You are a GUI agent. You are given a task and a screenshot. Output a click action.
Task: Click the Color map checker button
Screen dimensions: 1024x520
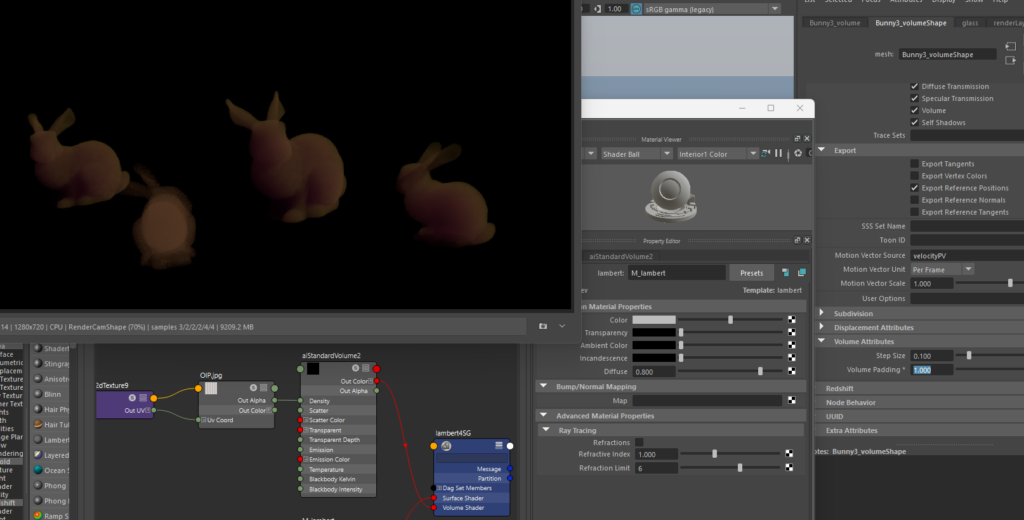click(792, 319)
